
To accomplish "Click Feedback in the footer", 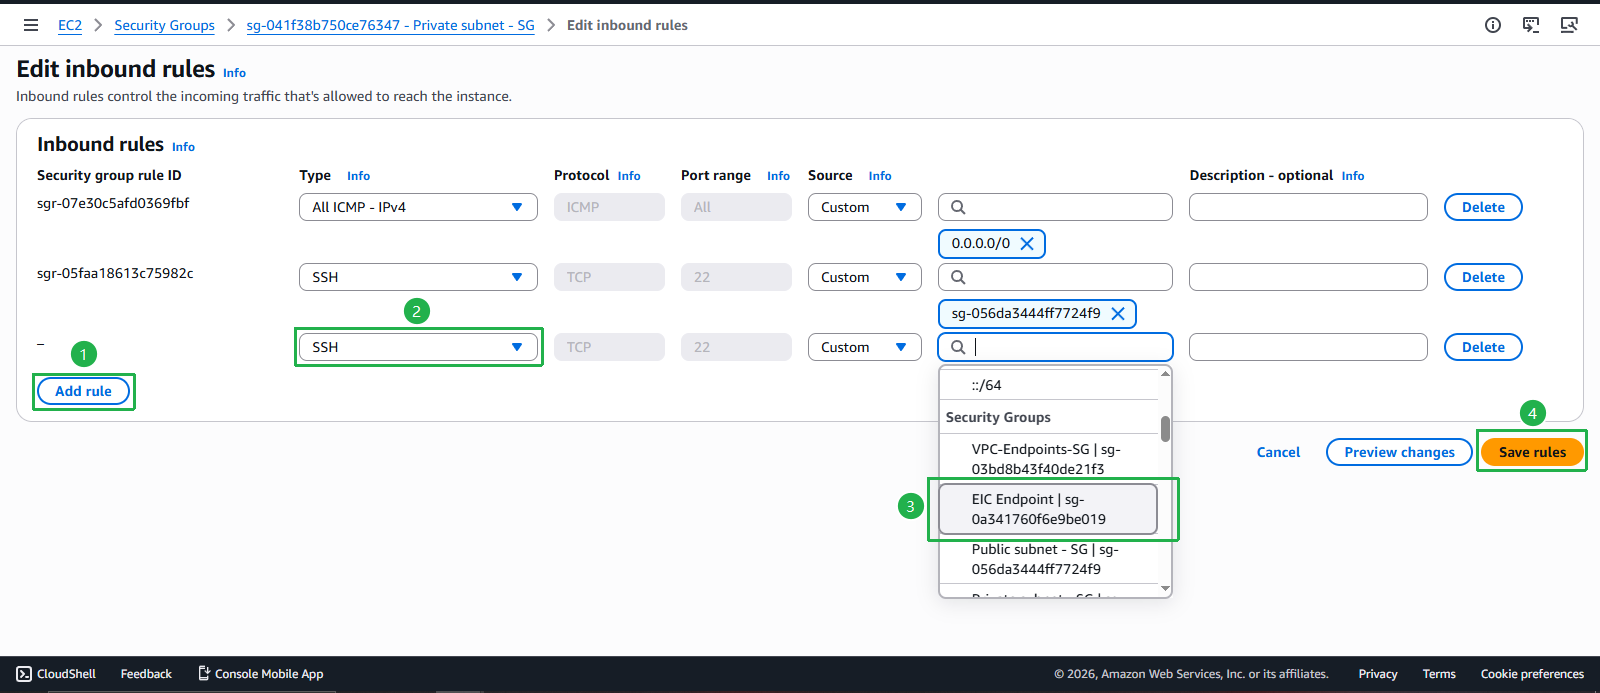I will pos(146,674).
